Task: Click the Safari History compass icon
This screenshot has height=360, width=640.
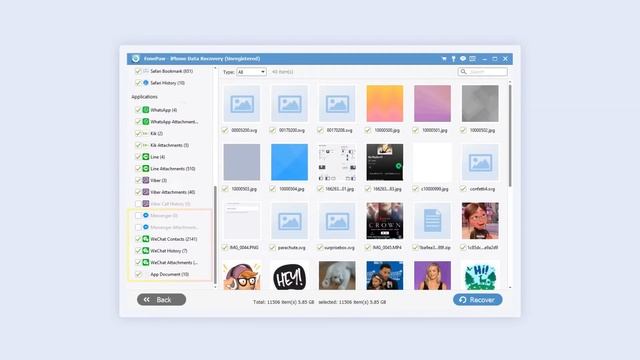Action: click(146, 82)
